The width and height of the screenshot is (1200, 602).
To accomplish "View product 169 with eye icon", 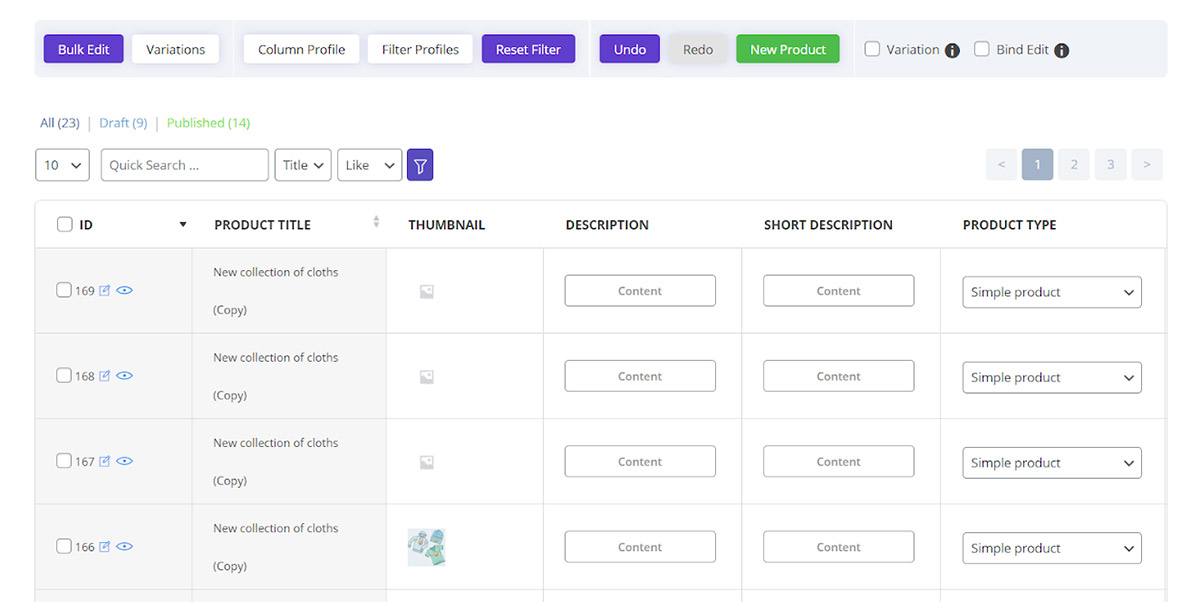I will [x=125, y=291].
